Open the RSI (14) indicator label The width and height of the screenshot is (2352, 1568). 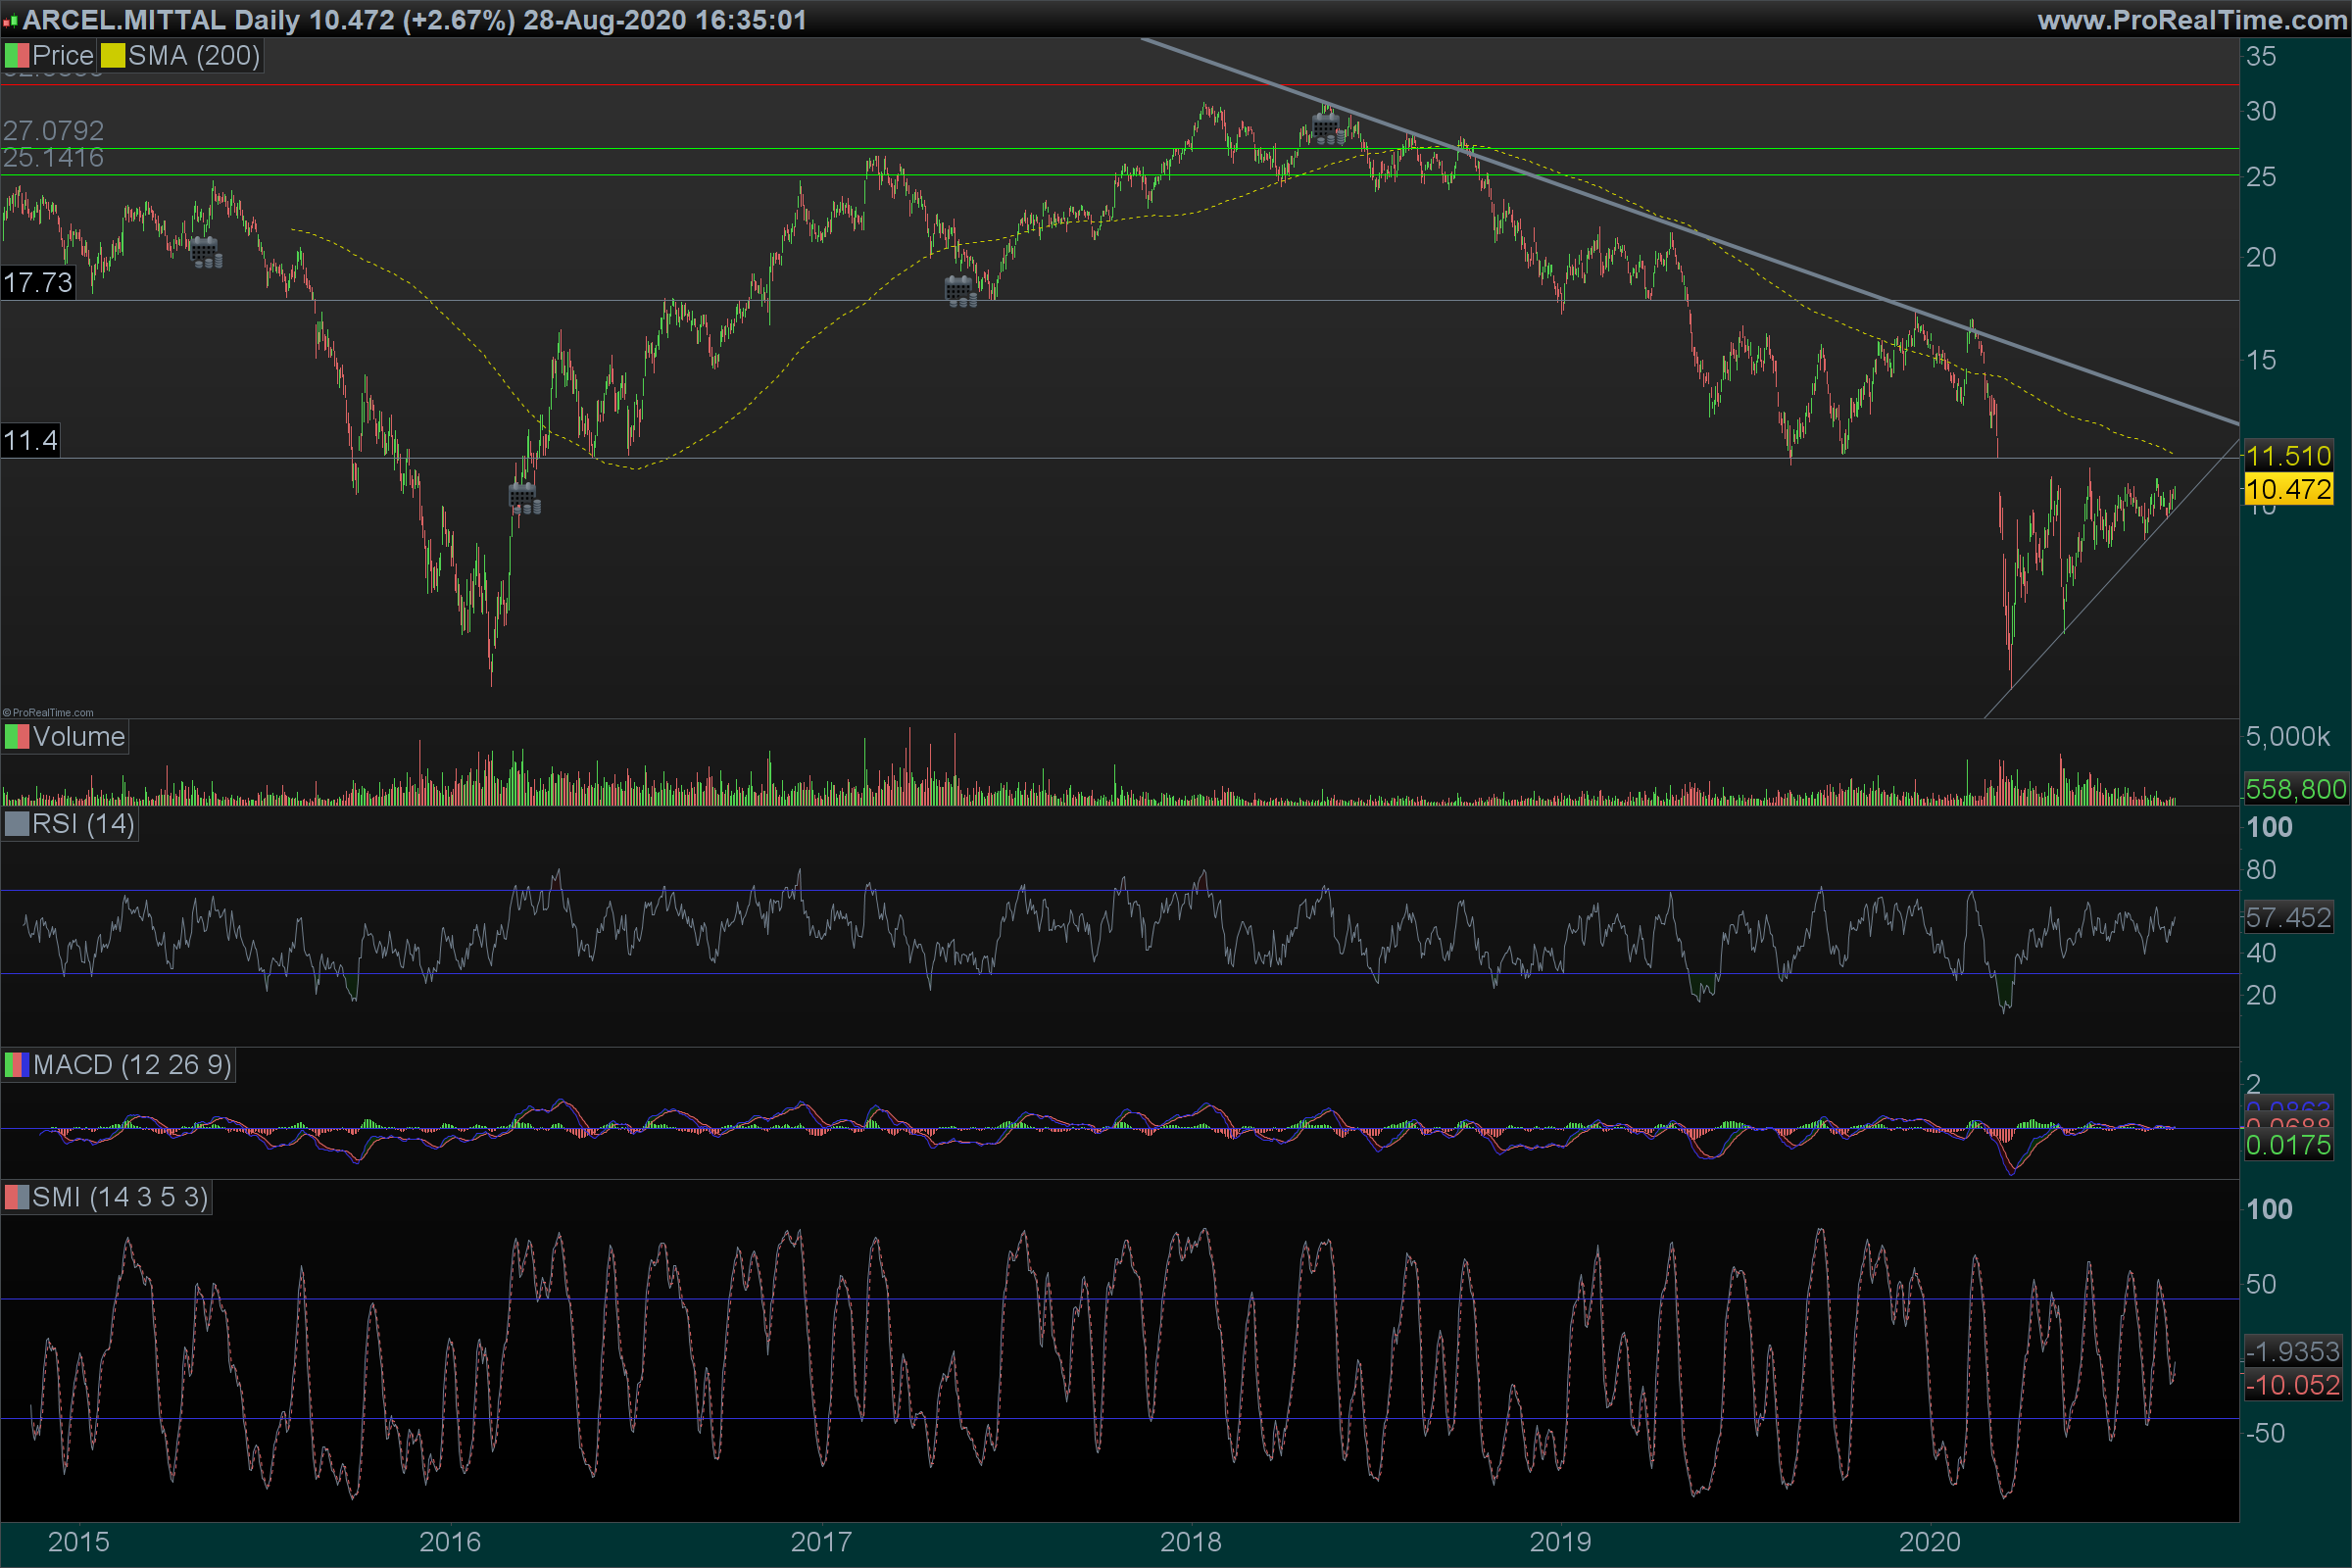click(x=83, y=824)
